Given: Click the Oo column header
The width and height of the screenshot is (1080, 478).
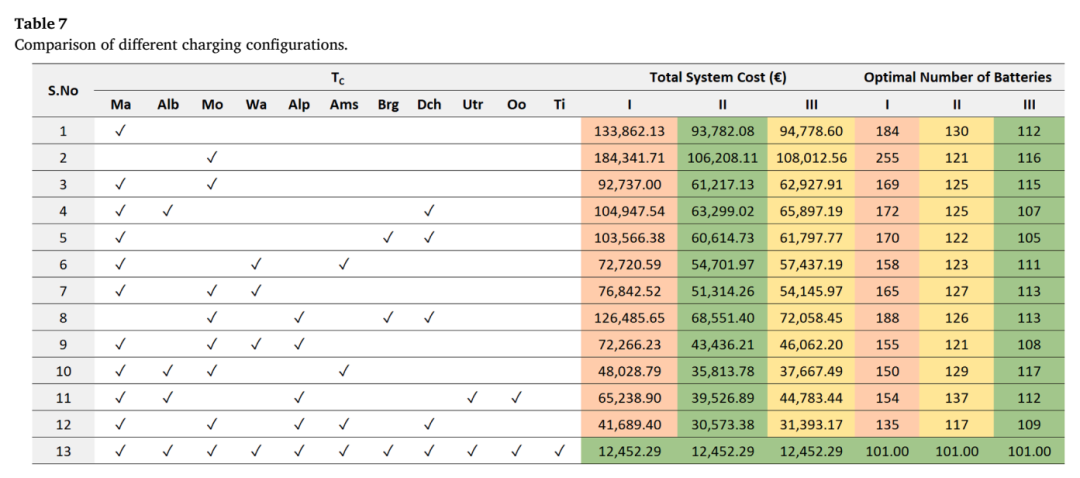Looking at the screenshot, I should coord(515,105).
